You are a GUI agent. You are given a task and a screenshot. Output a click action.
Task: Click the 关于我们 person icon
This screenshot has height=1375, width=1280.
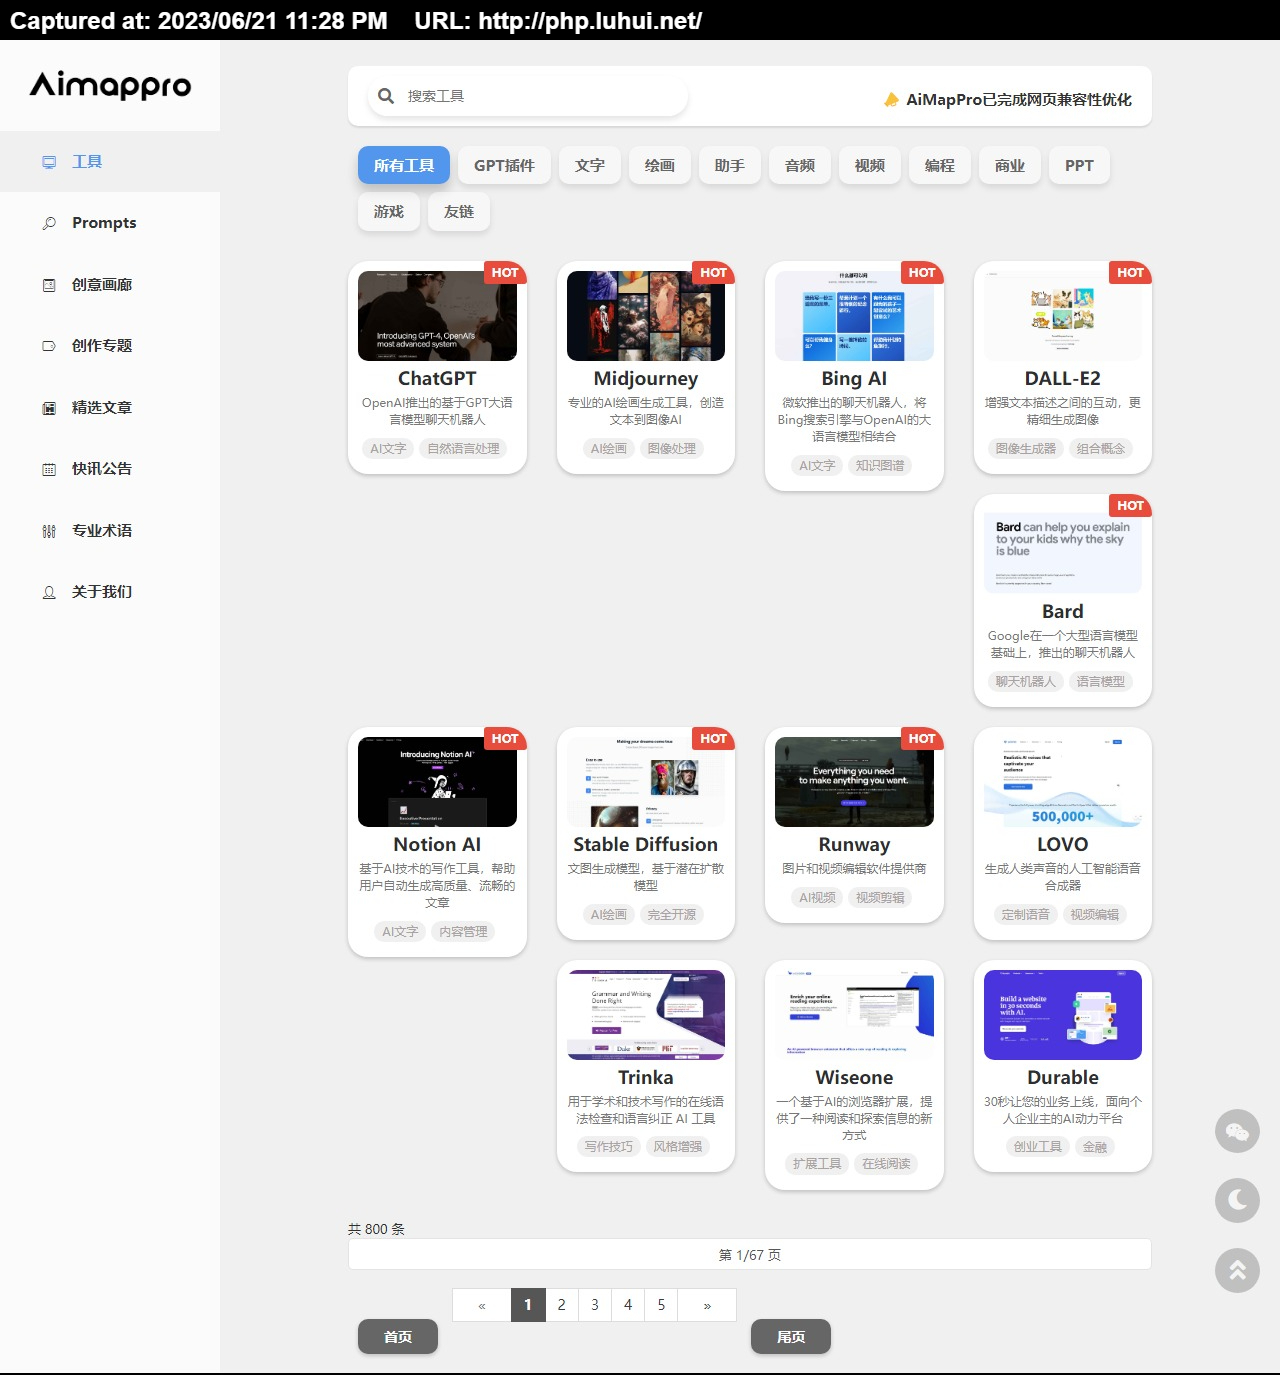click(49, 592)
